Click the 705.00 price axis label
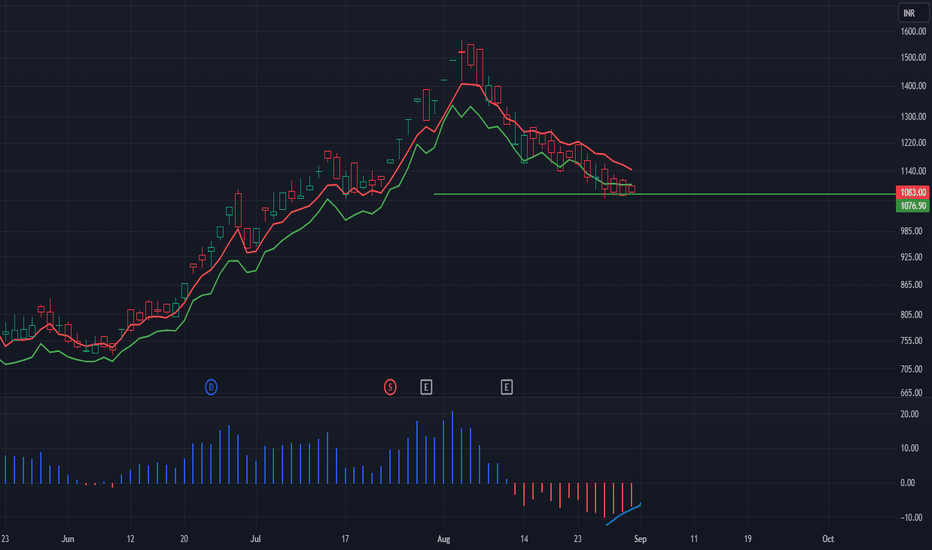 [911, 369]
